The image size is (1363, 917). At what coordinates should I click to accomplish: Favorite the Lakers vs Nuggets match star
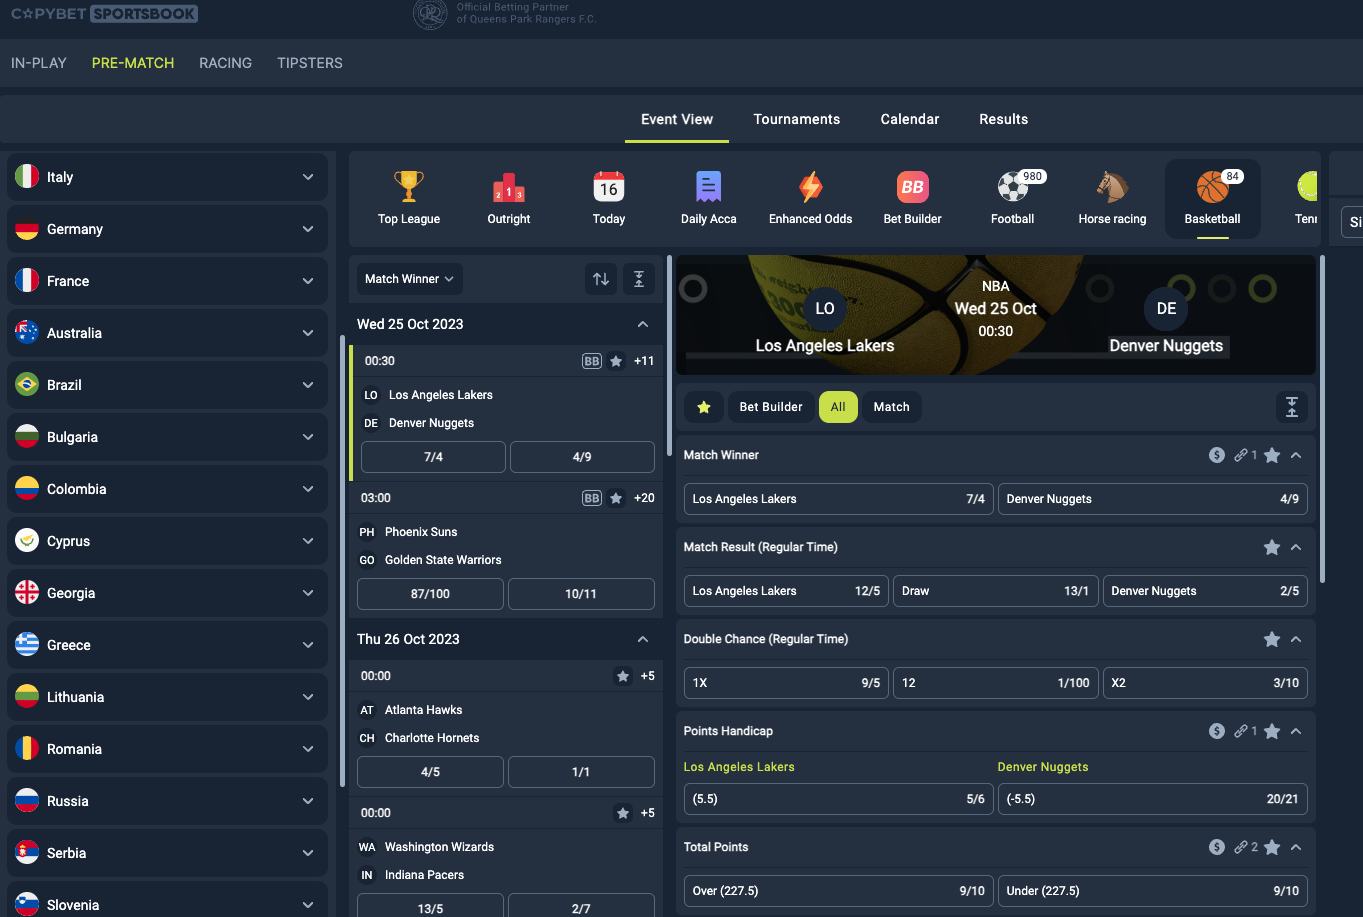click(x=617, y=361)
